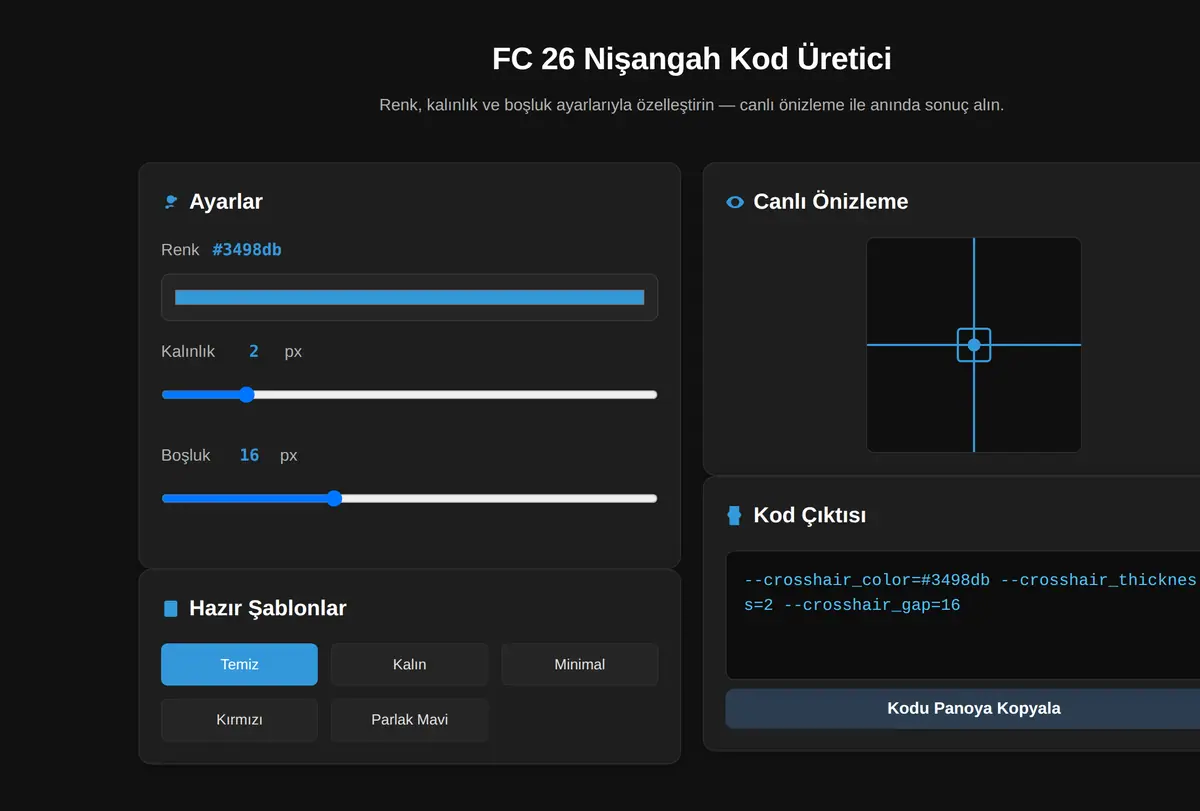This screenshot has height=811, width=1200.
Task: Click the Kalınlık value 2
Action: [254, 351]
